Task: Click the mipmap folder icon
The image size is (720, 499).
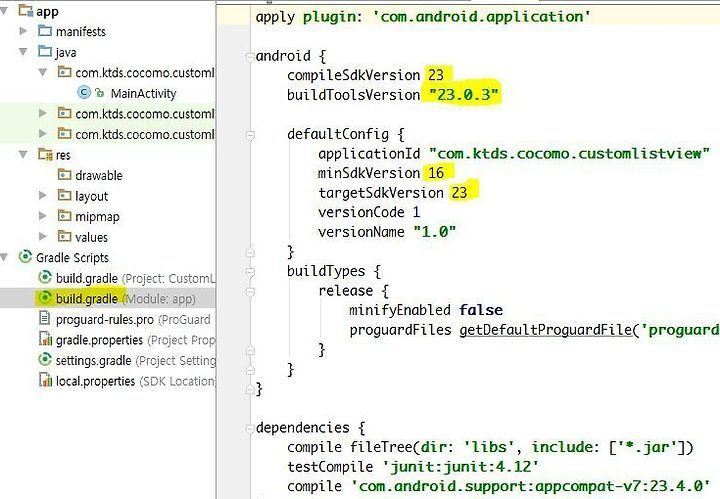Action: (x=64, y=215)
